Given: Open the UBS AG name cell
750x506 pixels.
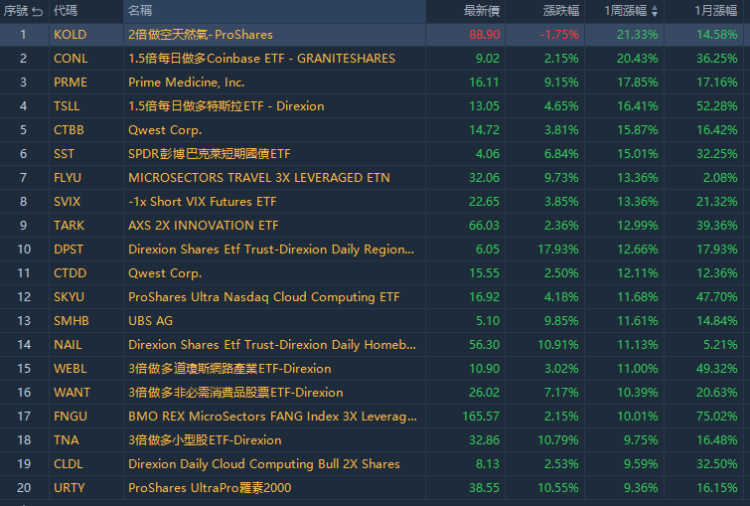Looking at the screenshot, I should pos(150,321).
